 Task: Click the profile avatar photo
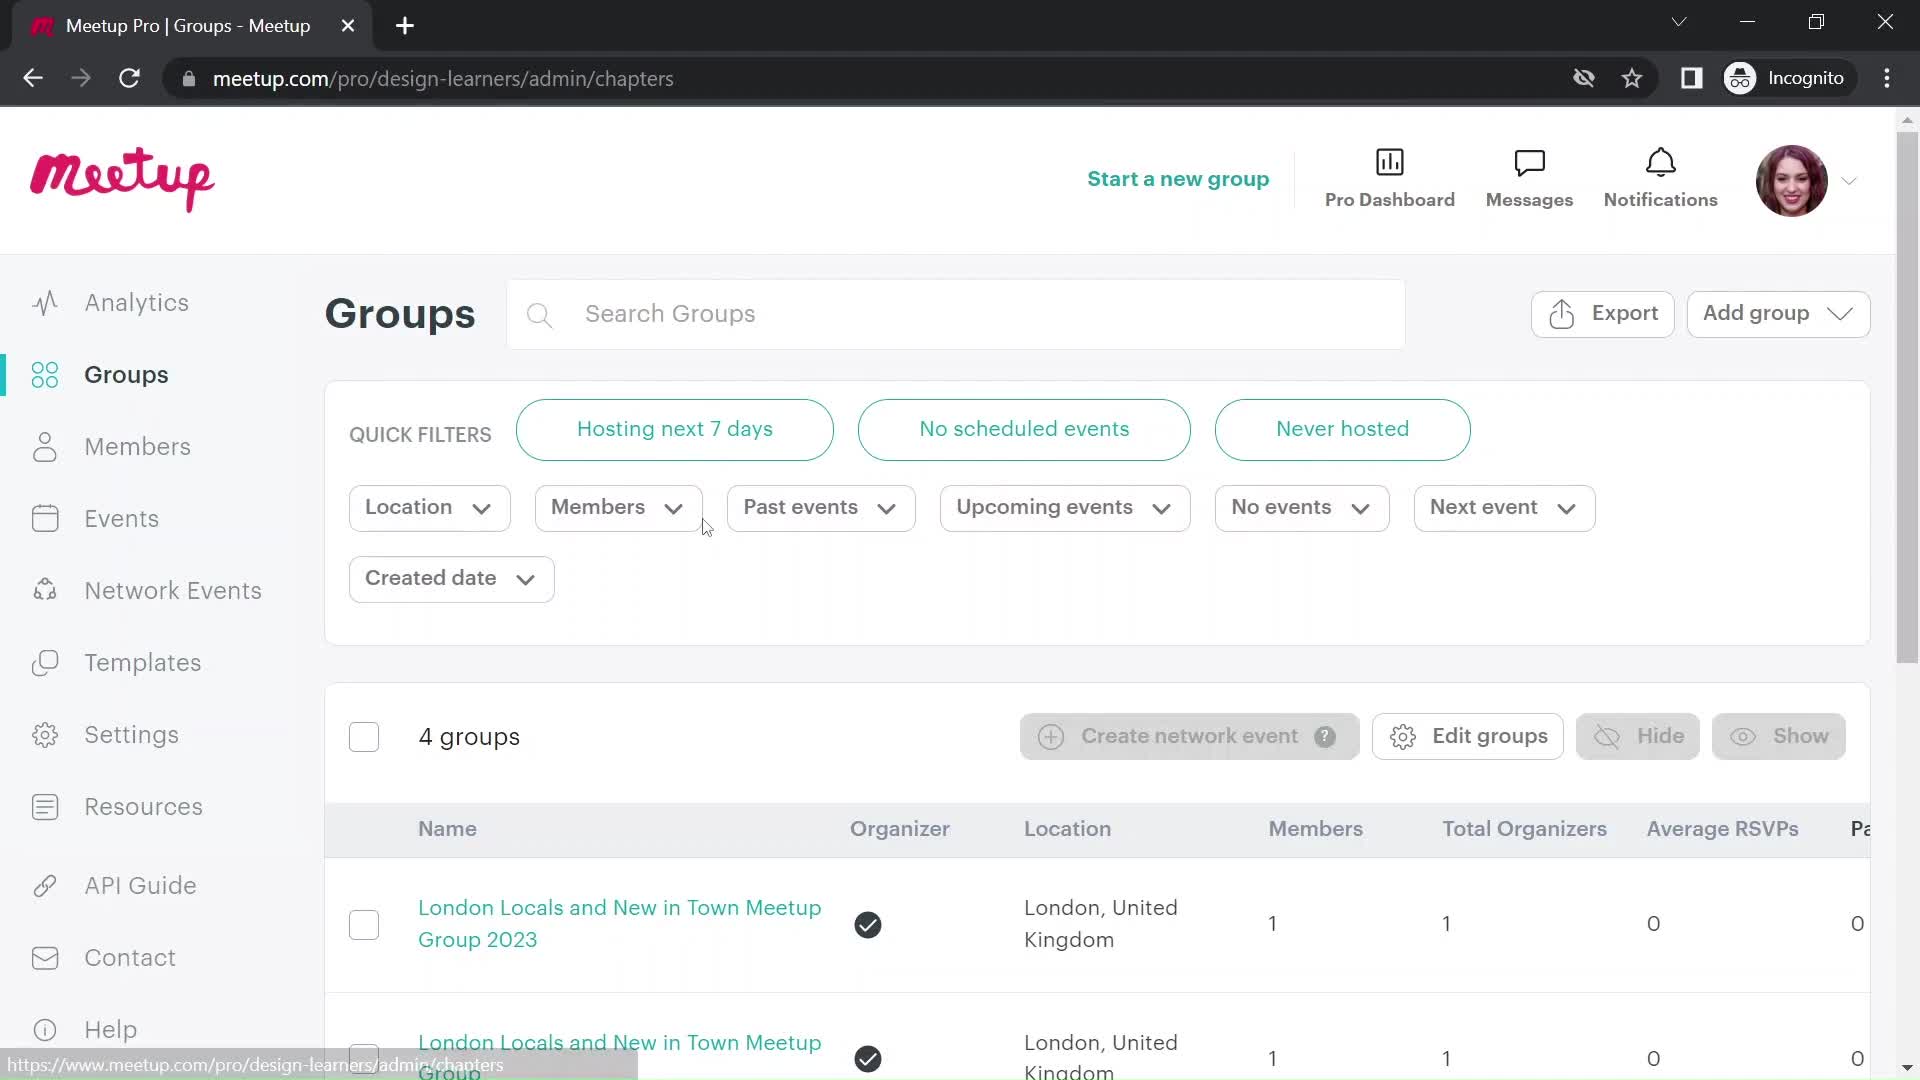click(x=1791, y=181)
